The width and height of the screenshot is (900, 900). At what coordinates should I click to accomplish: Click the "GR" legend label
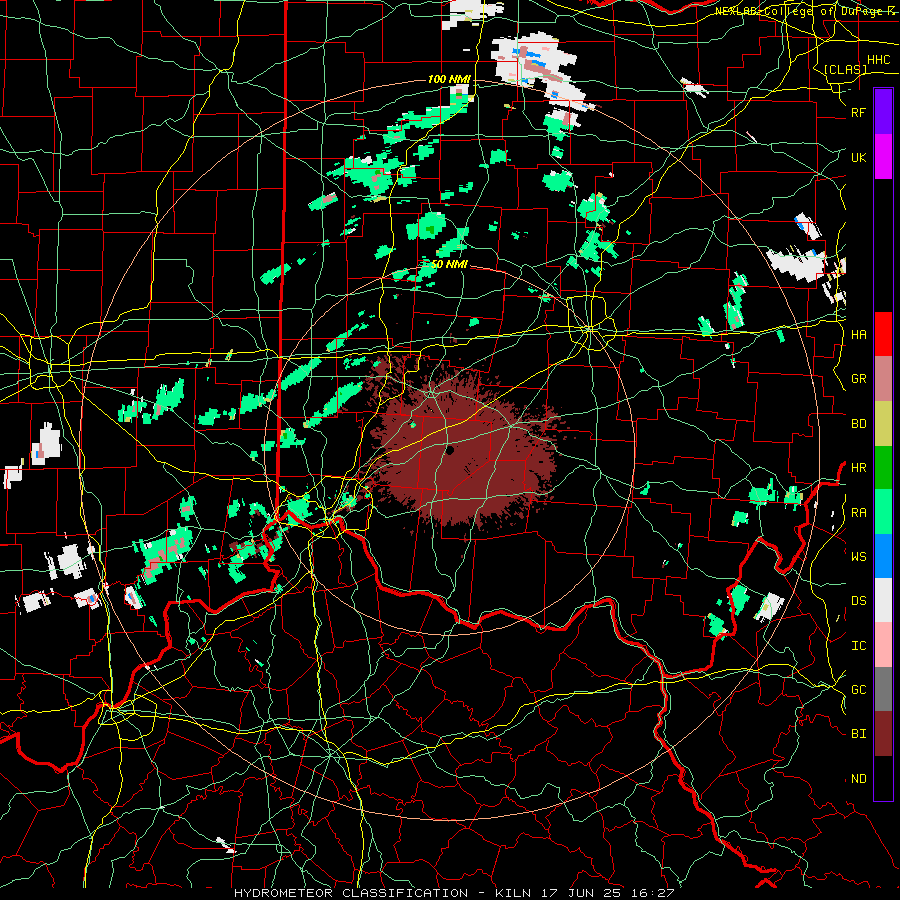(858, 379)
